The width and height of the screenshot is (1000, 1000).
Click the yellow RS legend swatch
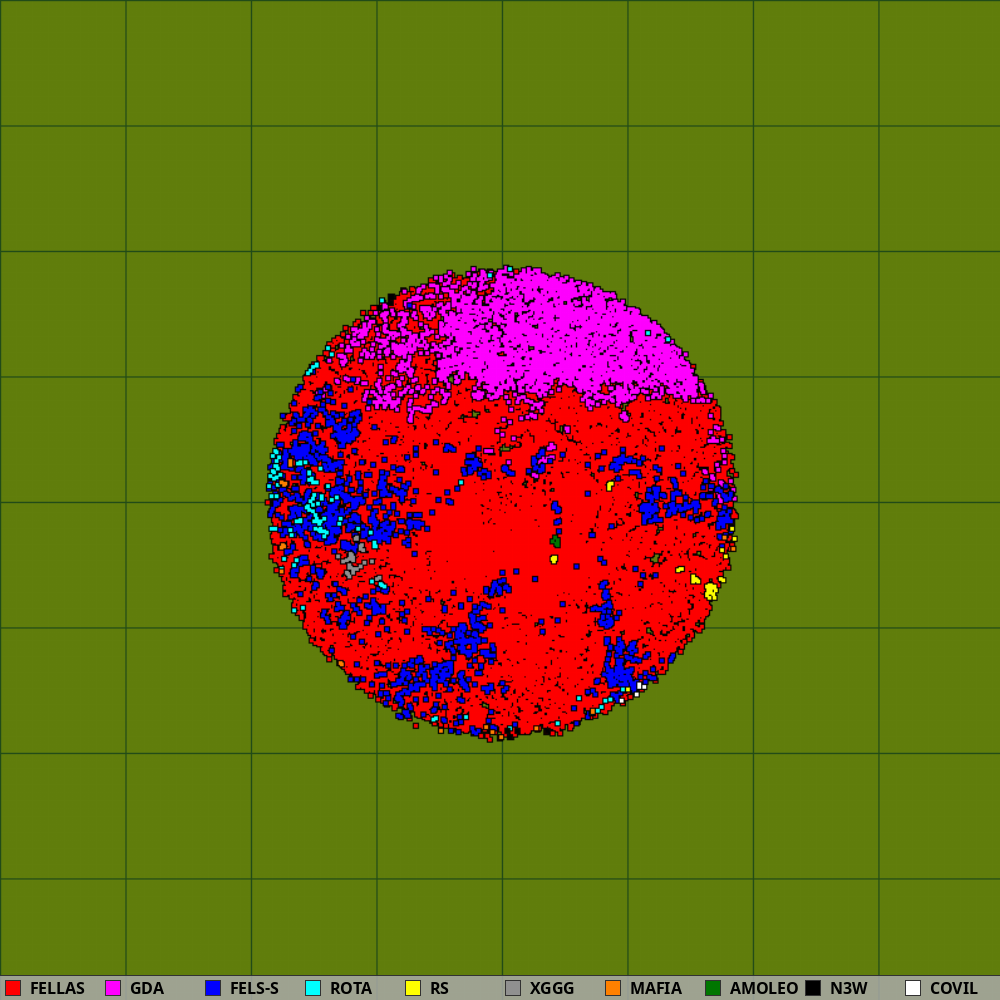[x=413, y=988]
